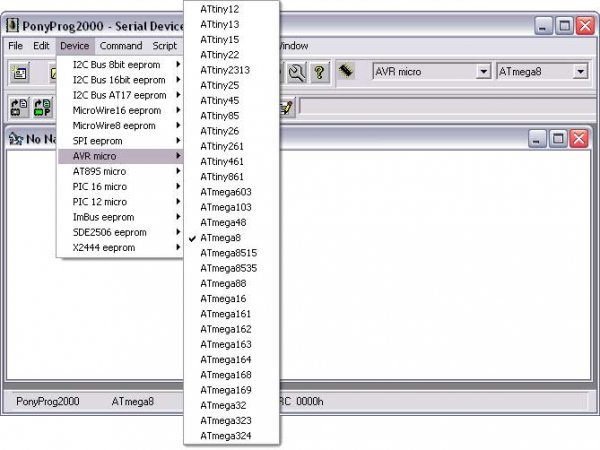Click the New Window toolbar icon
The image size is (600, 450).
[x=20, y=72]
